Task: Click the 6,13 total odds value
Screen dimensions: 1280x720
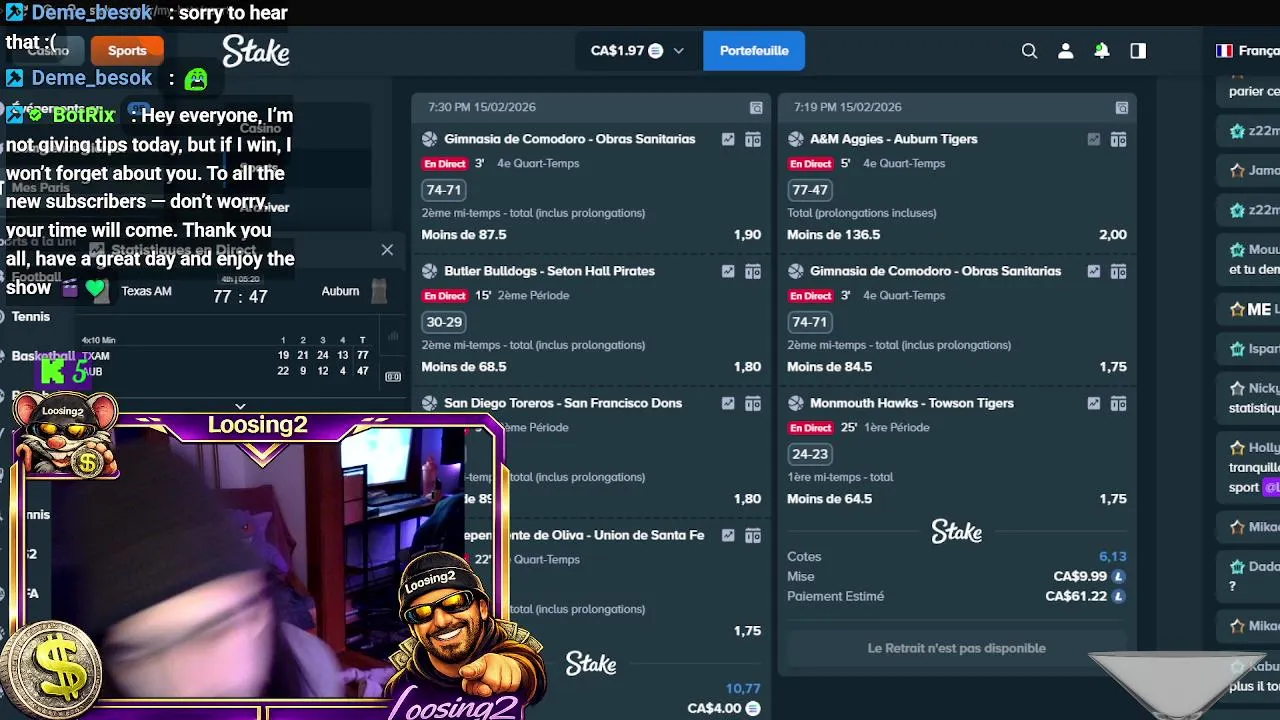Action: pos(1113,556)
